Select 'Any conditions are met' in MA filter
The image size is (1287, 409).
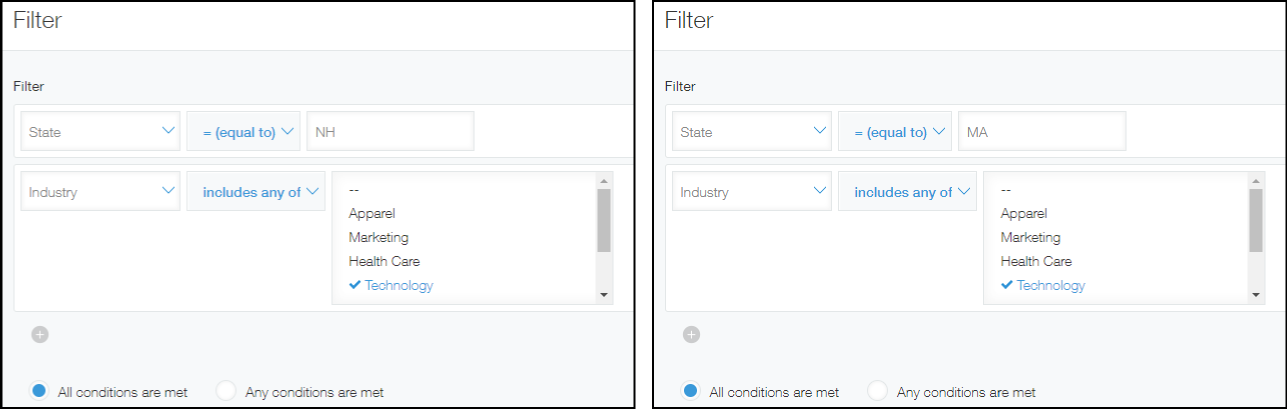click(880, 392)
